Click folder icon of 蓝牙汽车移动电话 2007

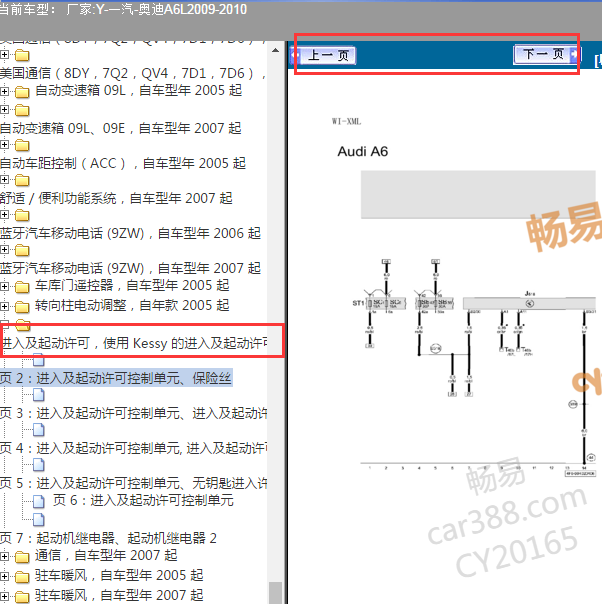pyautogui.click(x=22, y=250)
